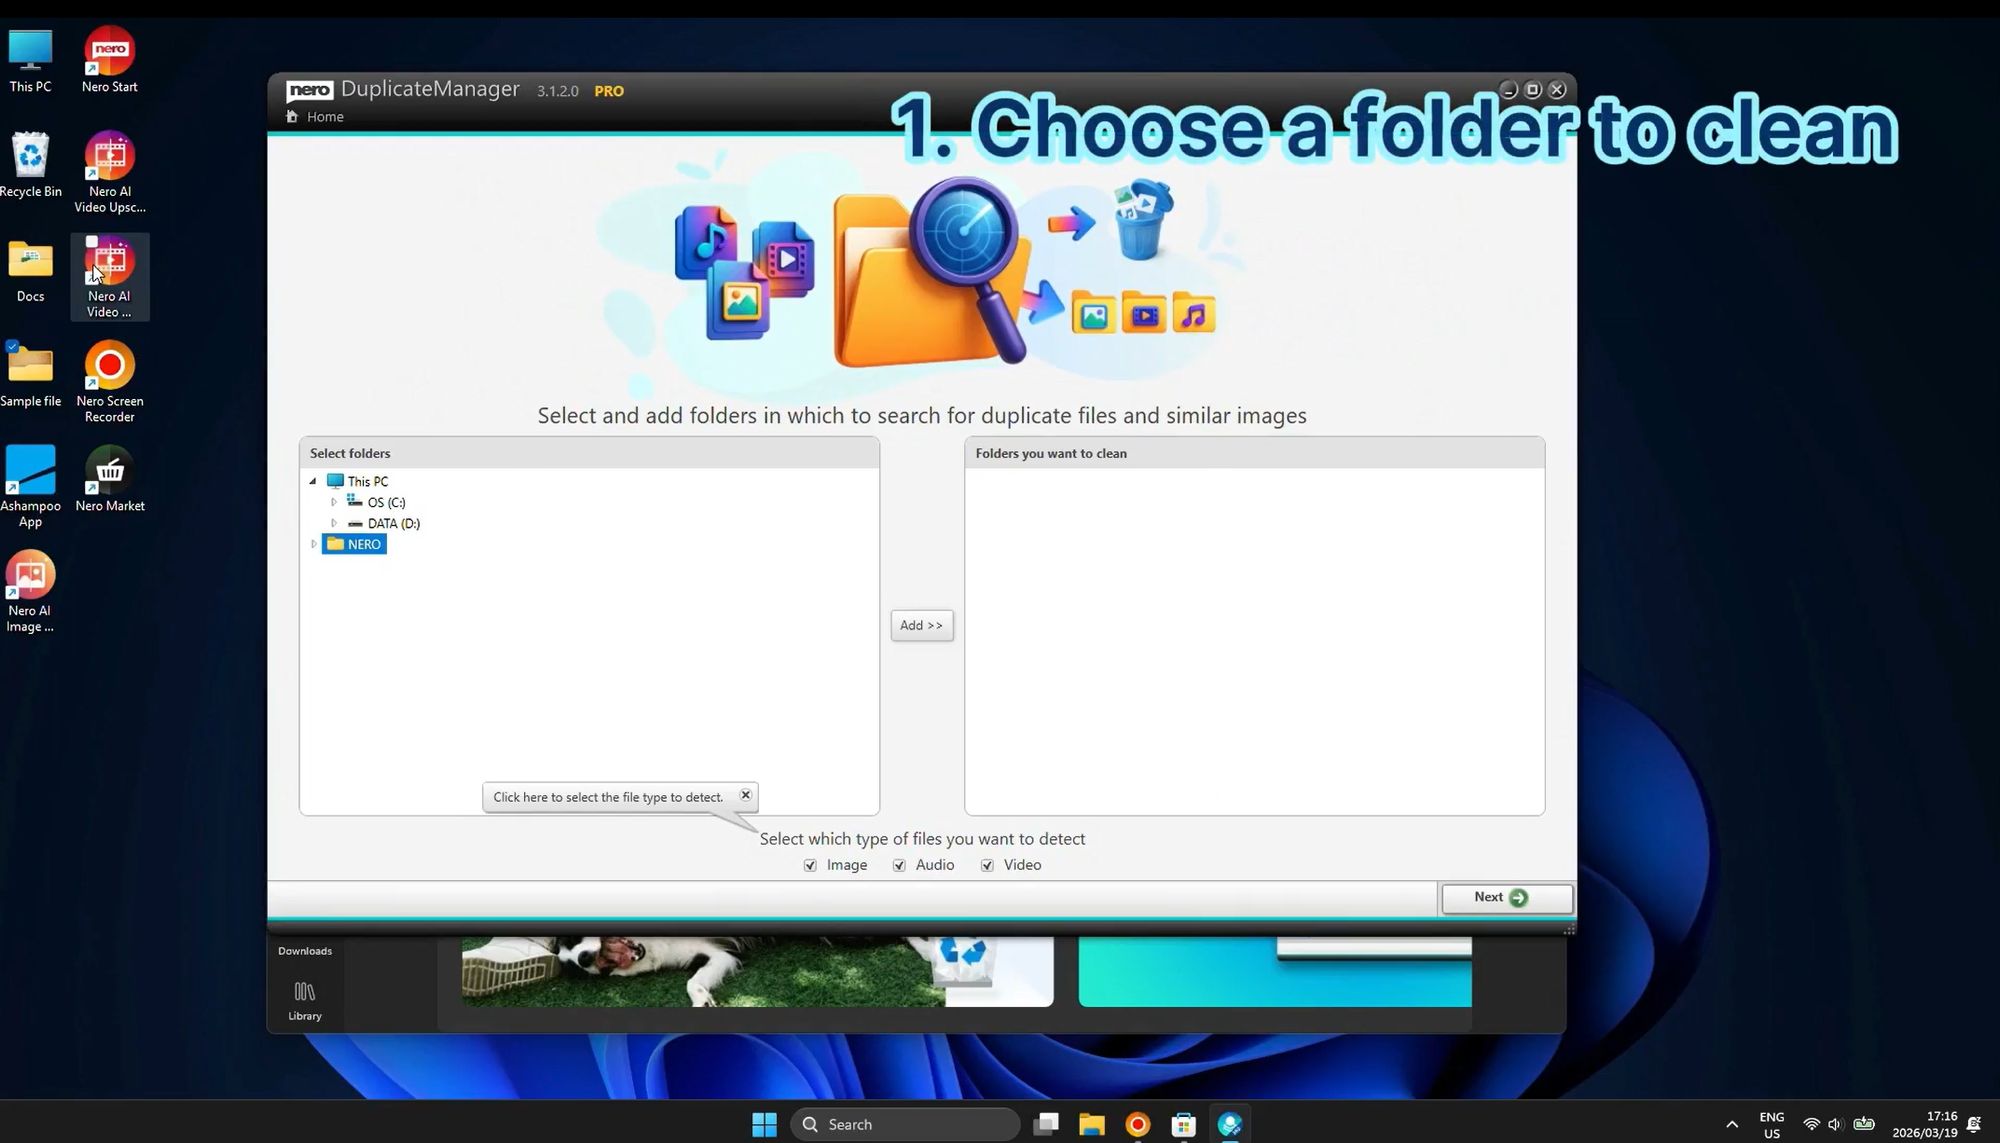
Task: Click the Add button to add folder
Action: click(920, 625)
